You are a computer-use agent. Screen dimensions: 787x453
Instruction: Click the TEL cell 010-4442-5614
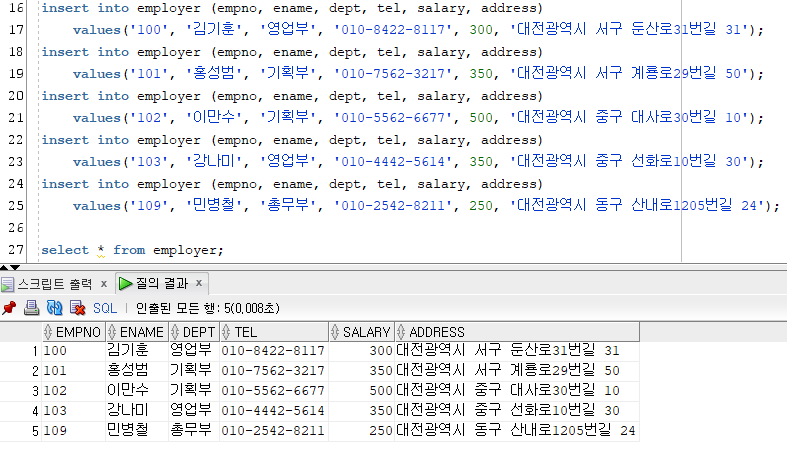click(274, 411)
